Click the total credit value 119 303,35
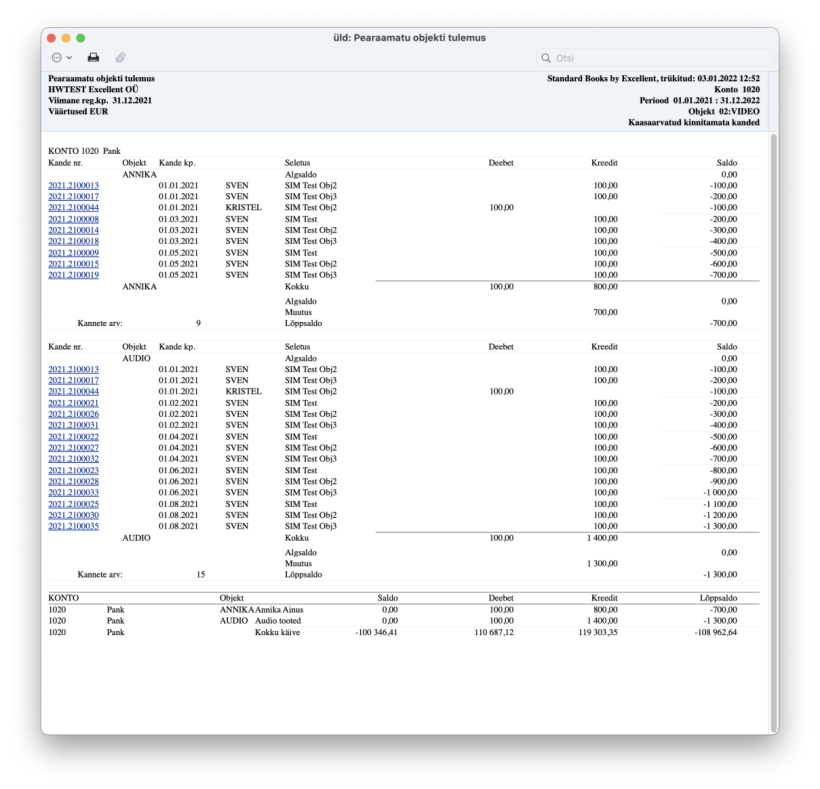This screenshot has height=789, width=820. (x=598, y=632)
